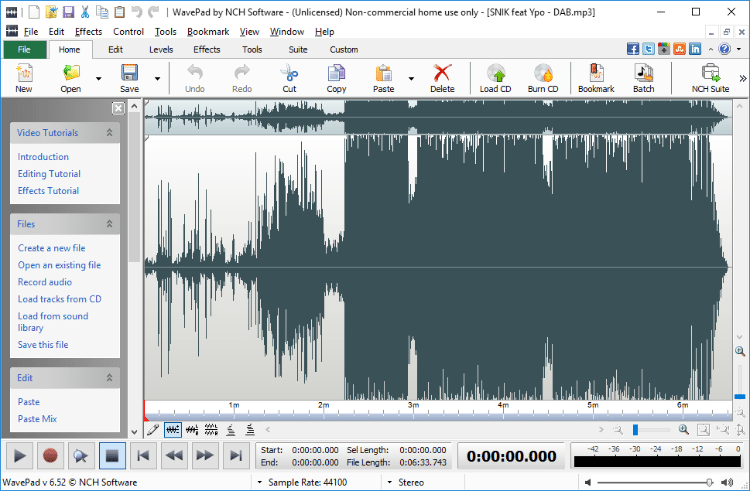Viewport: 750px width, 491px height.
Task: Click the 3m mark on the timeline ruler
Action: coord(413,405)
